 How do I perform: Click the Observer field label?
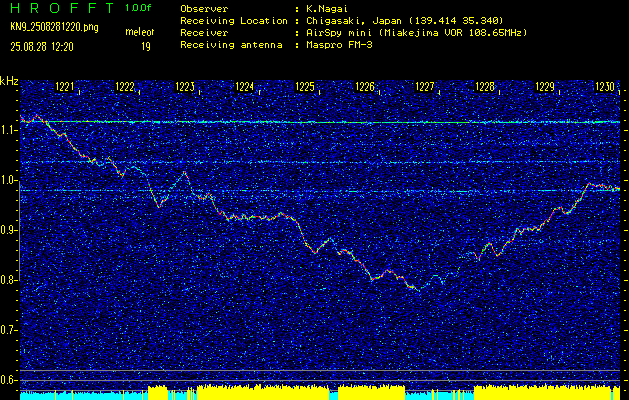[204, 8]
